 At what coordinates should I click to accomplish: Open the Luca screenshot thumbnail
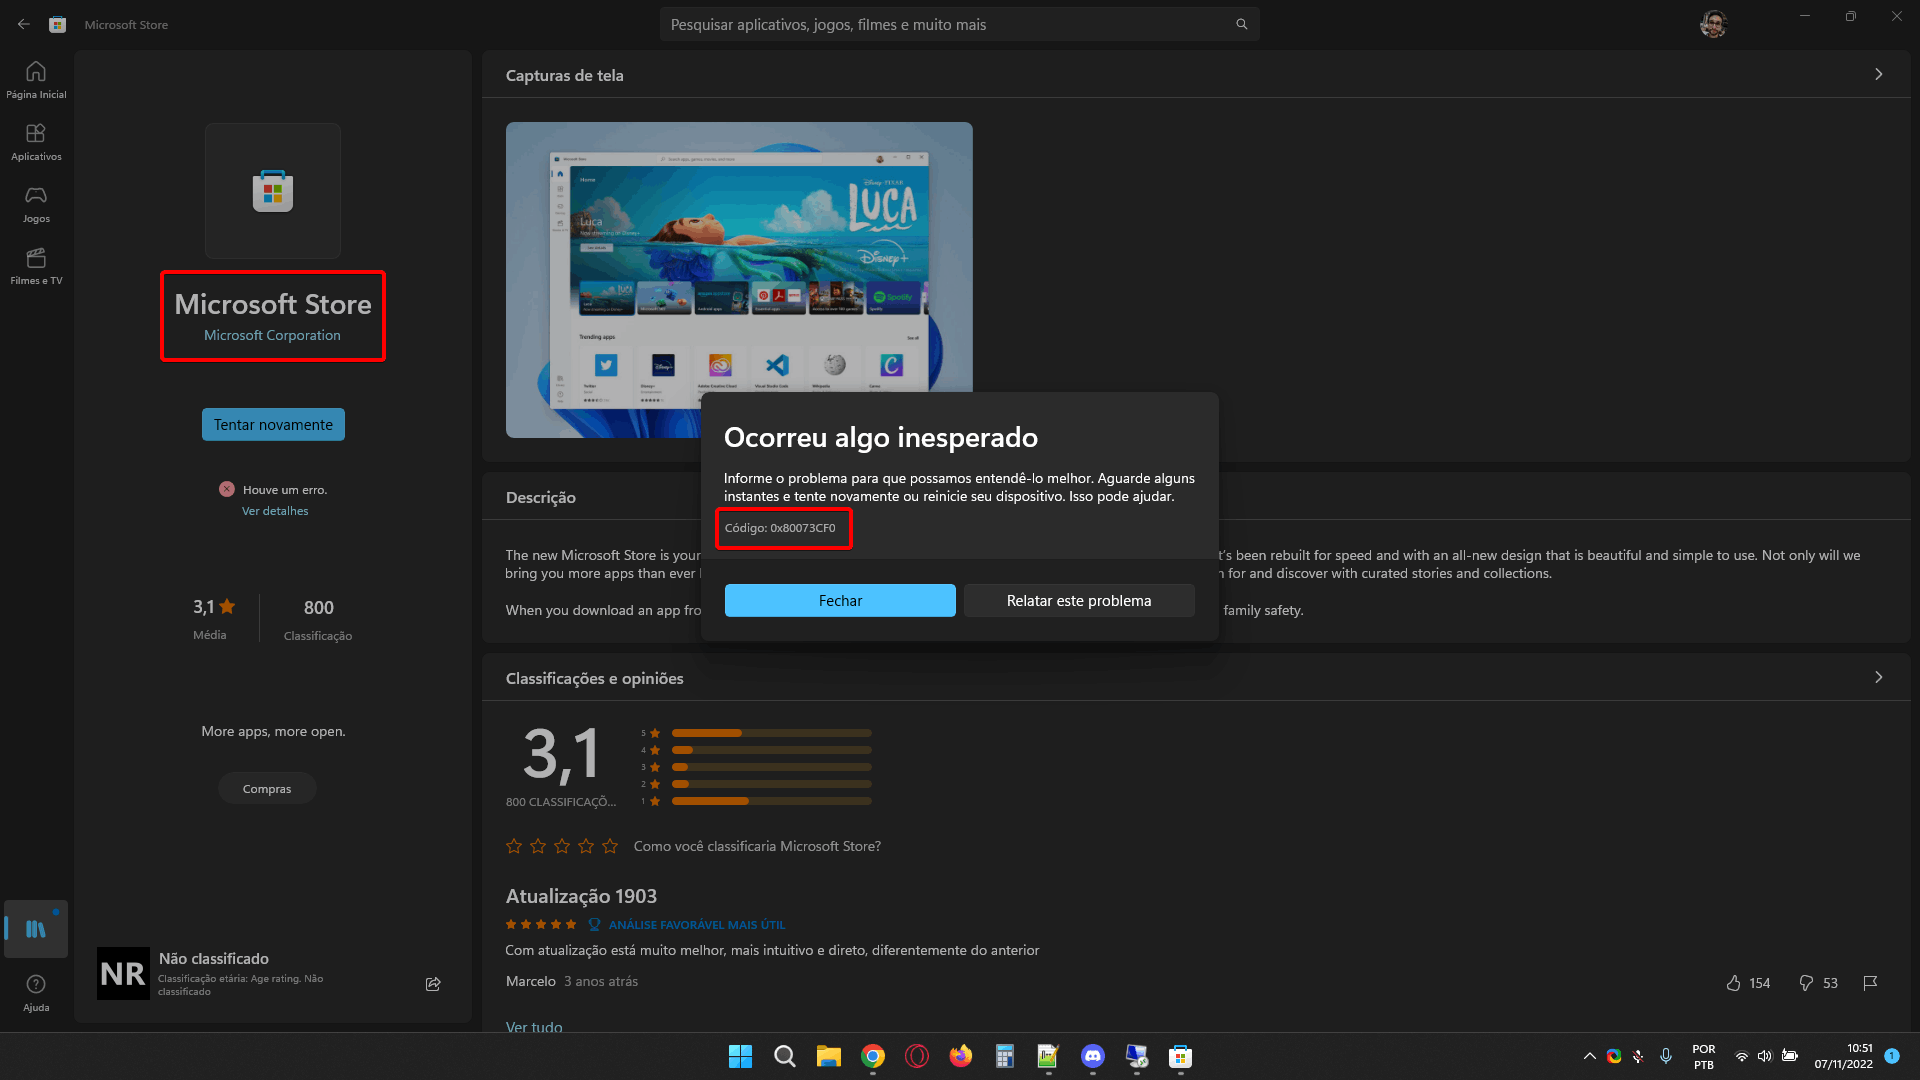tap(739, 280)
